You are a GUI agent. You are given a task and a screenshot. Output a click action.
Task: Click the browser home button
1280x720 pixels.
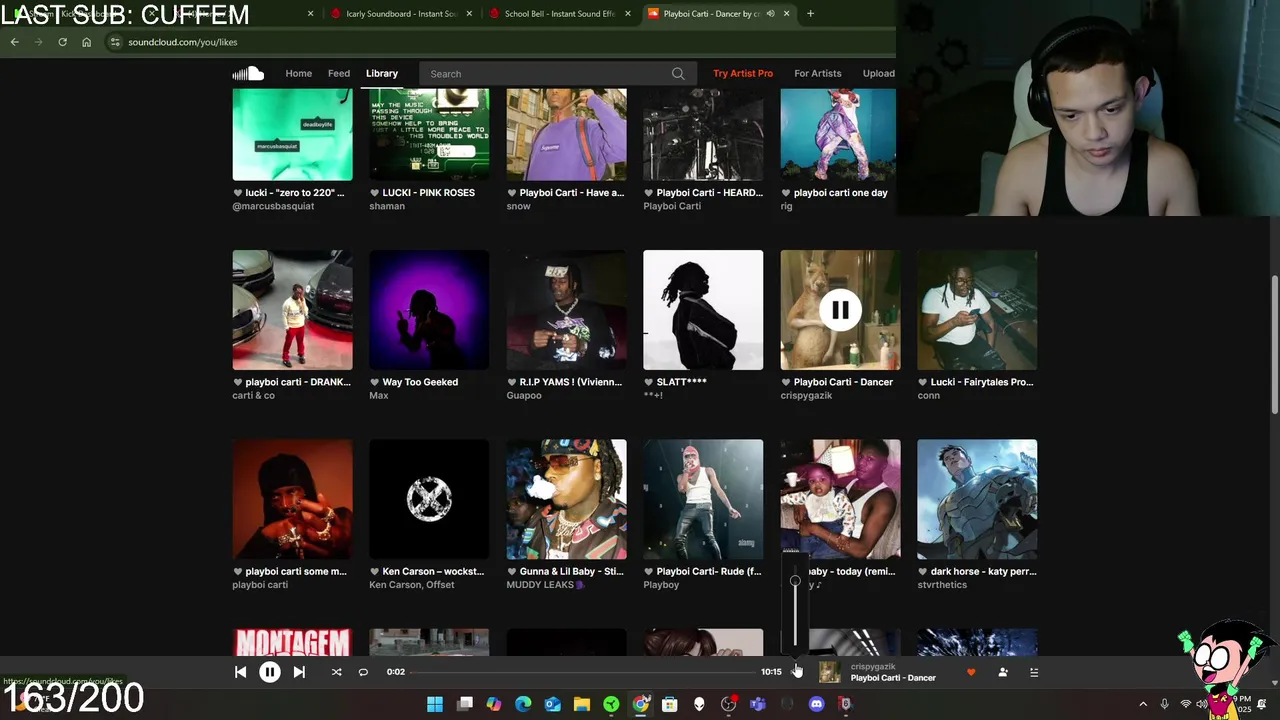(x=86, y=42)
